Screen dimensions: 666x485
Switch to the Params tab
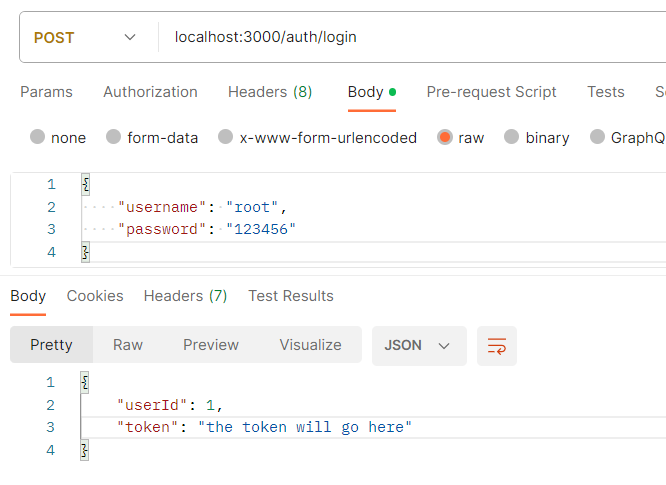[x=46, y=92]
